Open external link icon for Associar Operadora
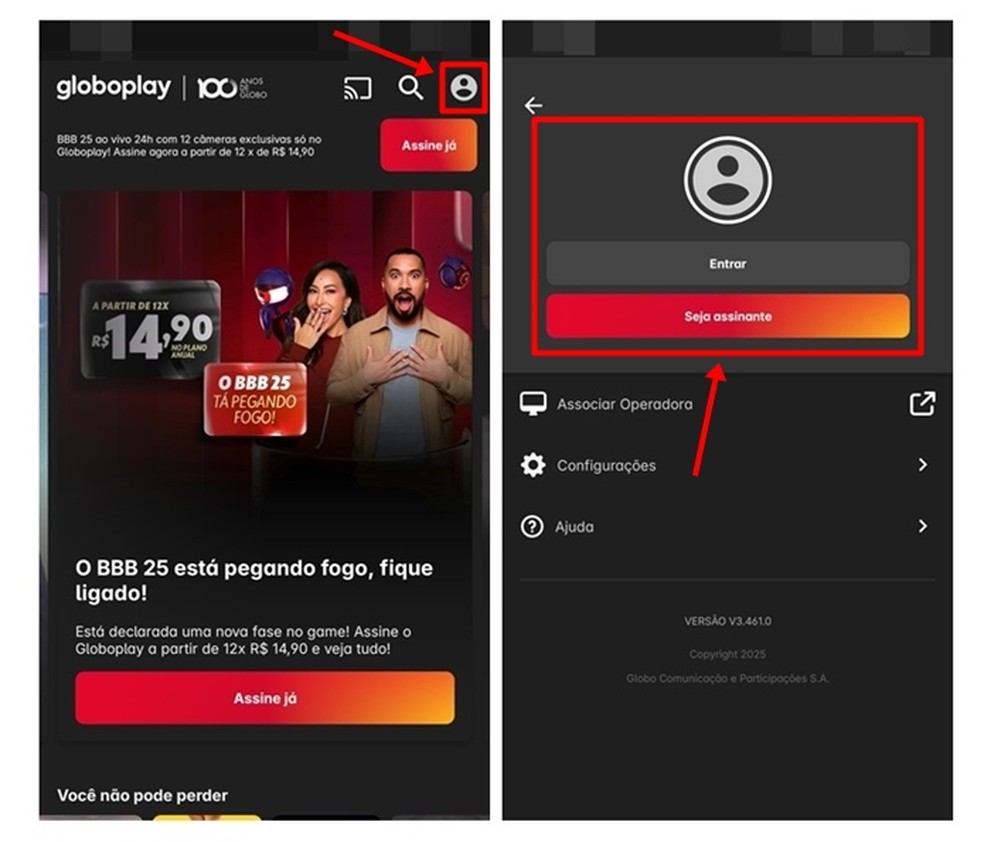 [x=922, y=403]
